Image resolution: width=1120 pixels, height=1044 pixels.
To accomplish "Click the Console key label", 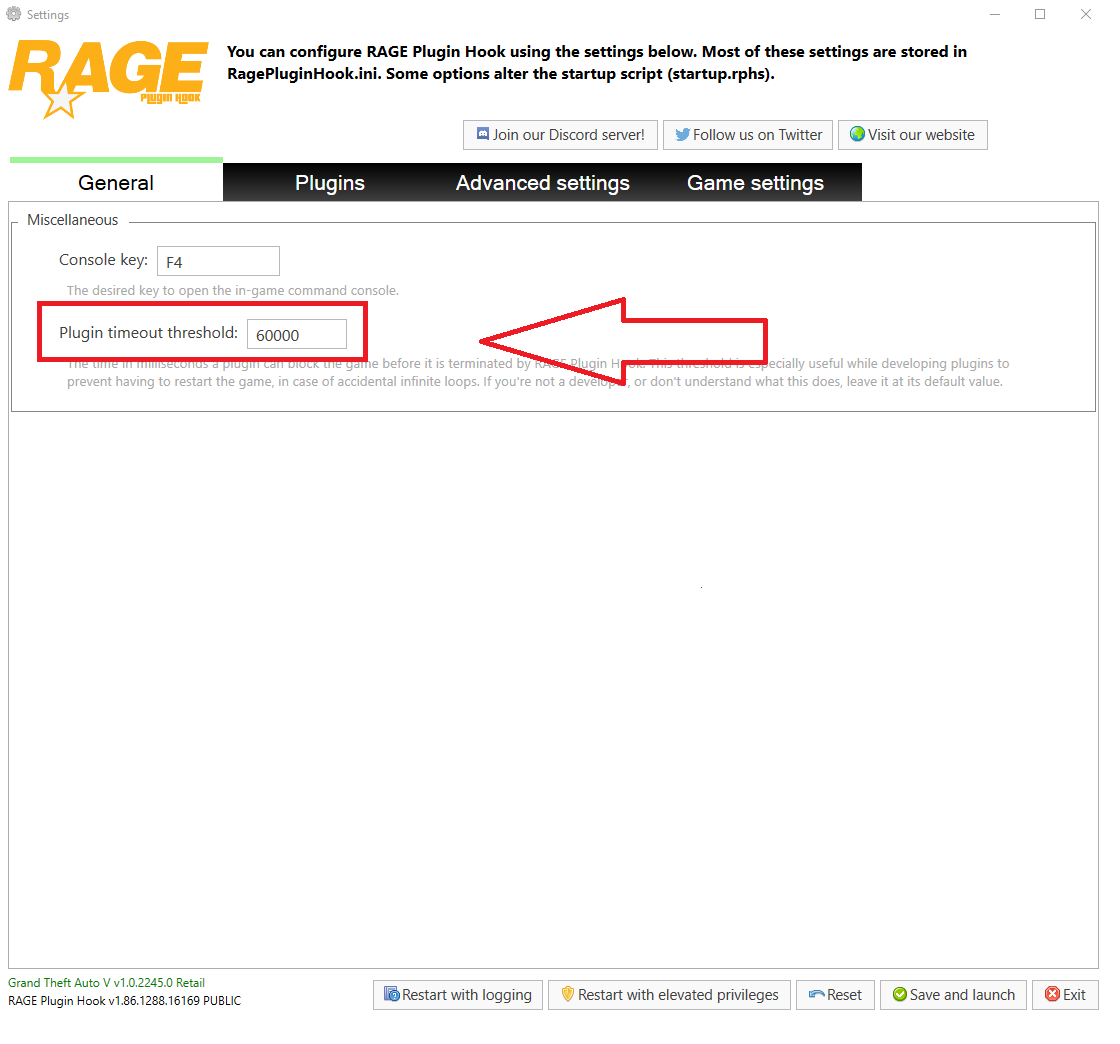I will pyautogui.click(x=104, y=260).
